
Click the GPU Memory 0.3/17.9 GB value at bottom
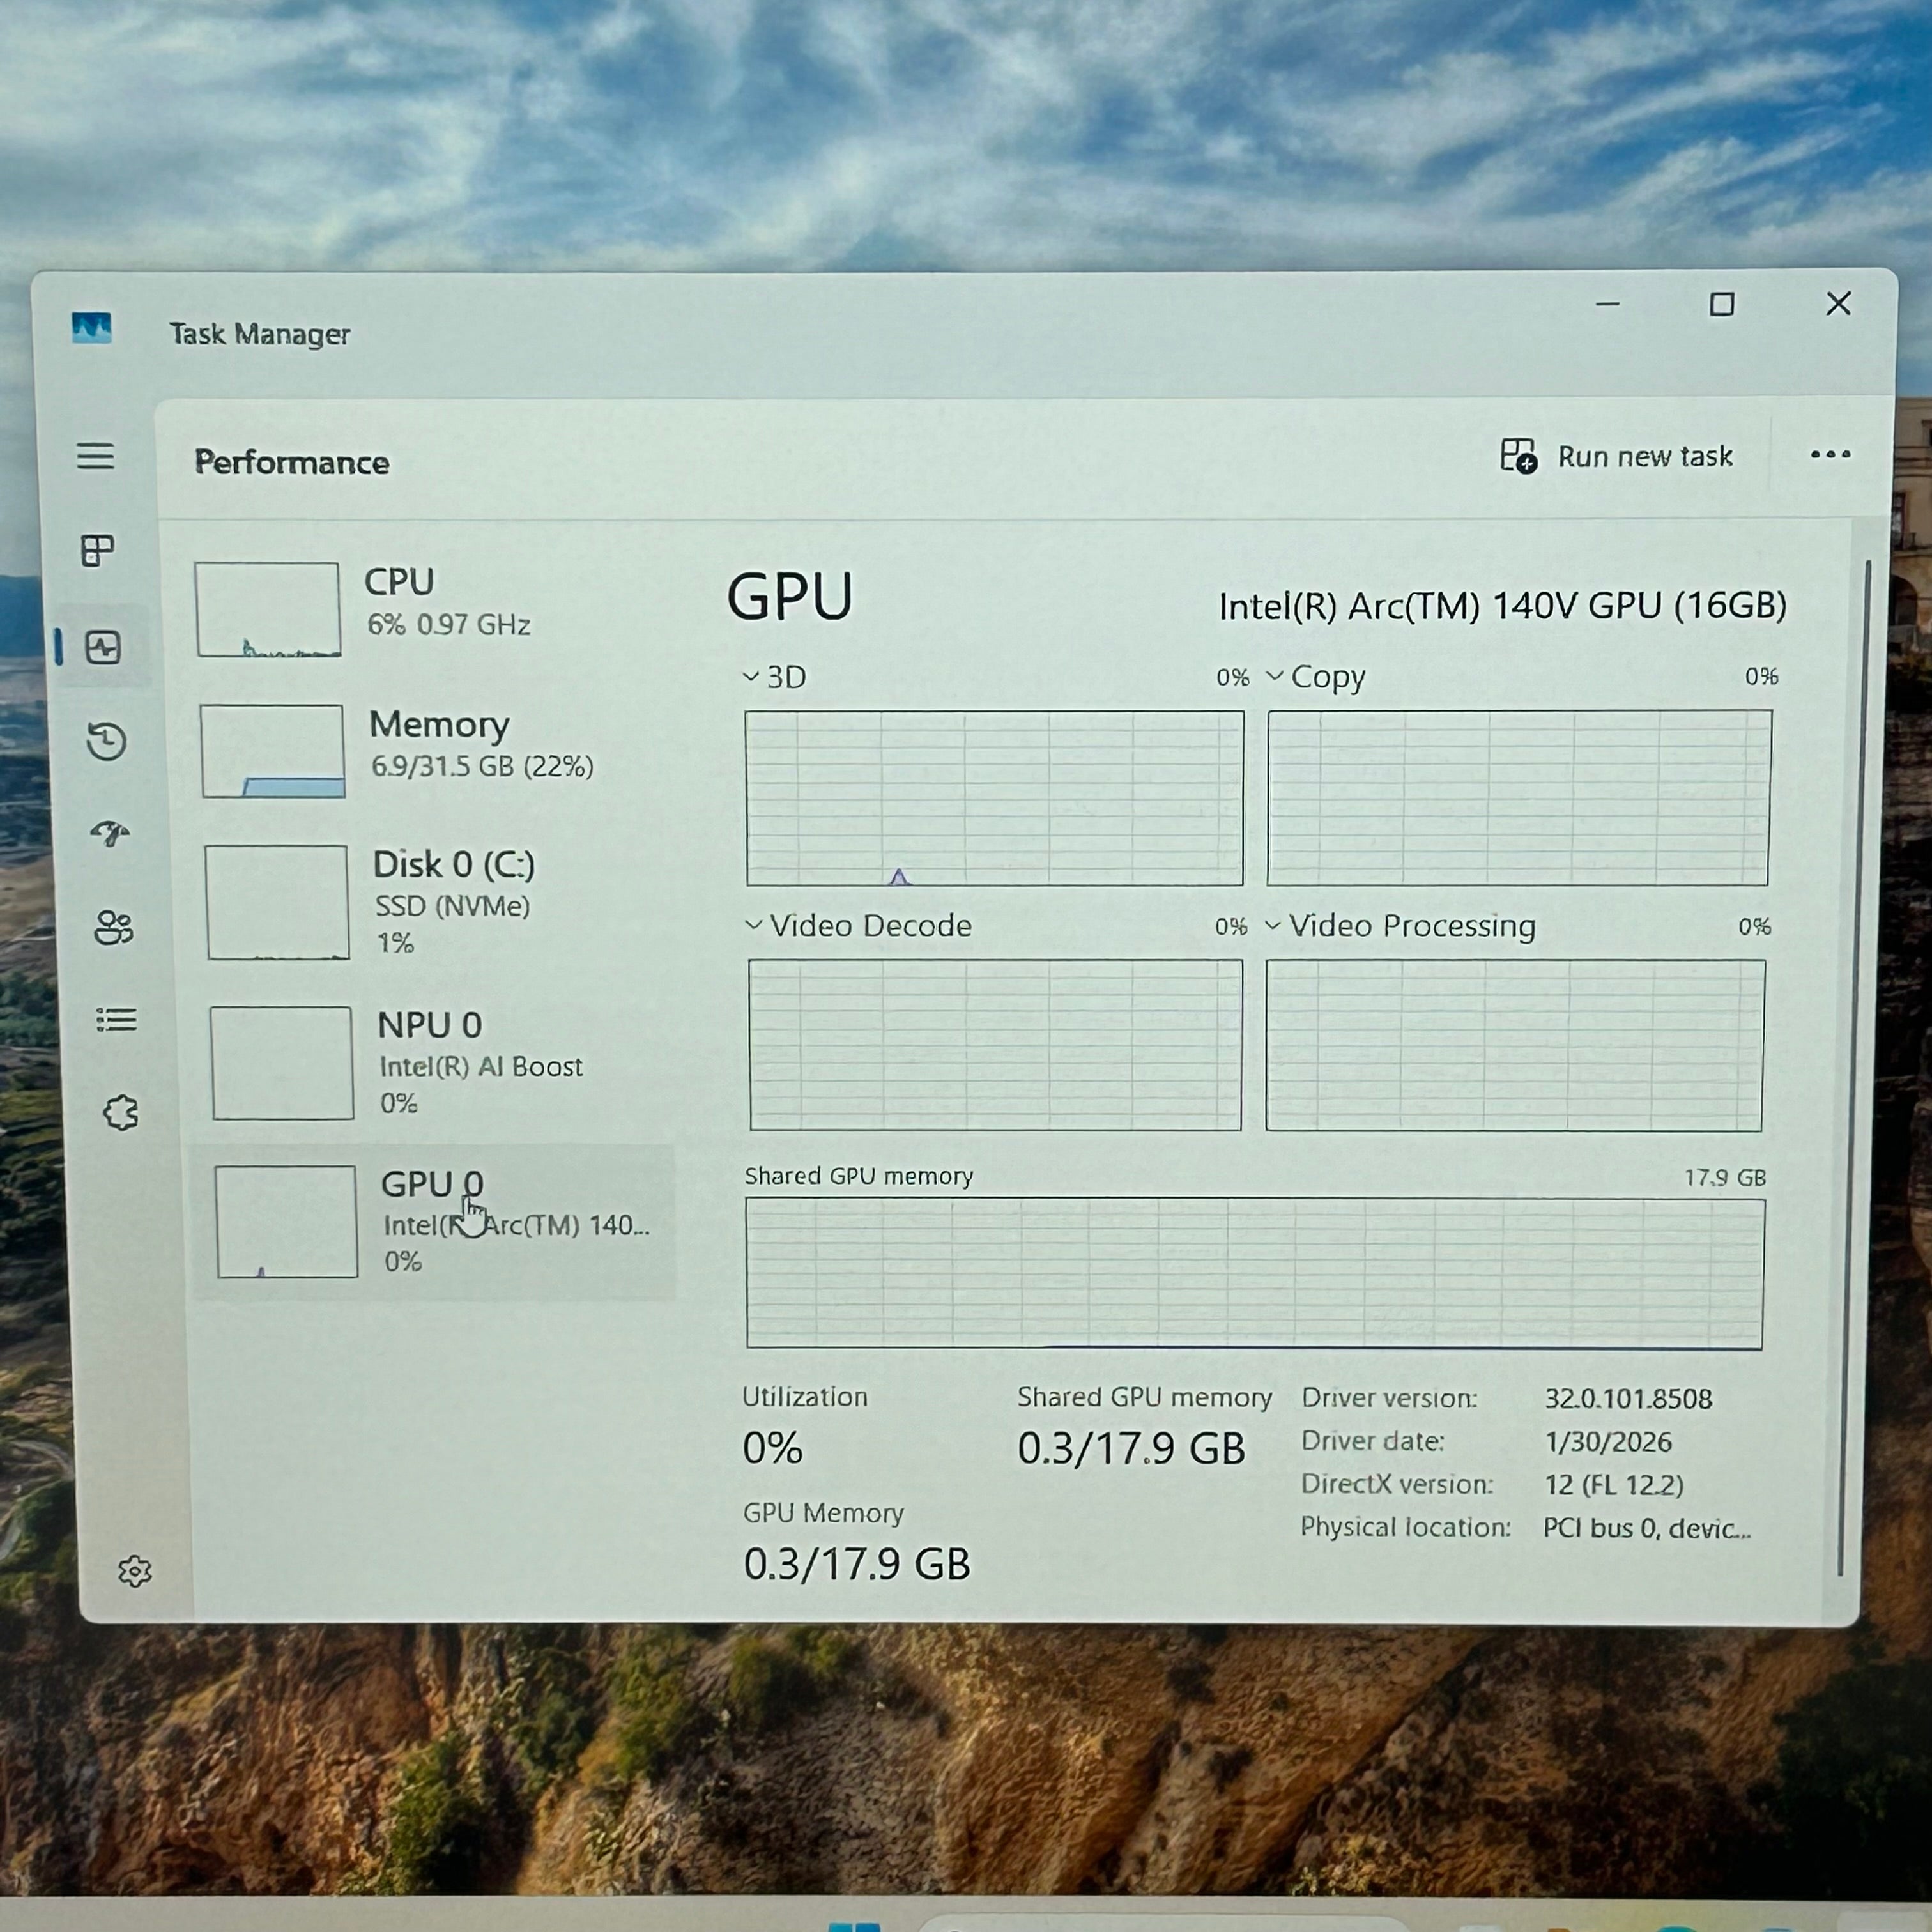coord(856,1564)
